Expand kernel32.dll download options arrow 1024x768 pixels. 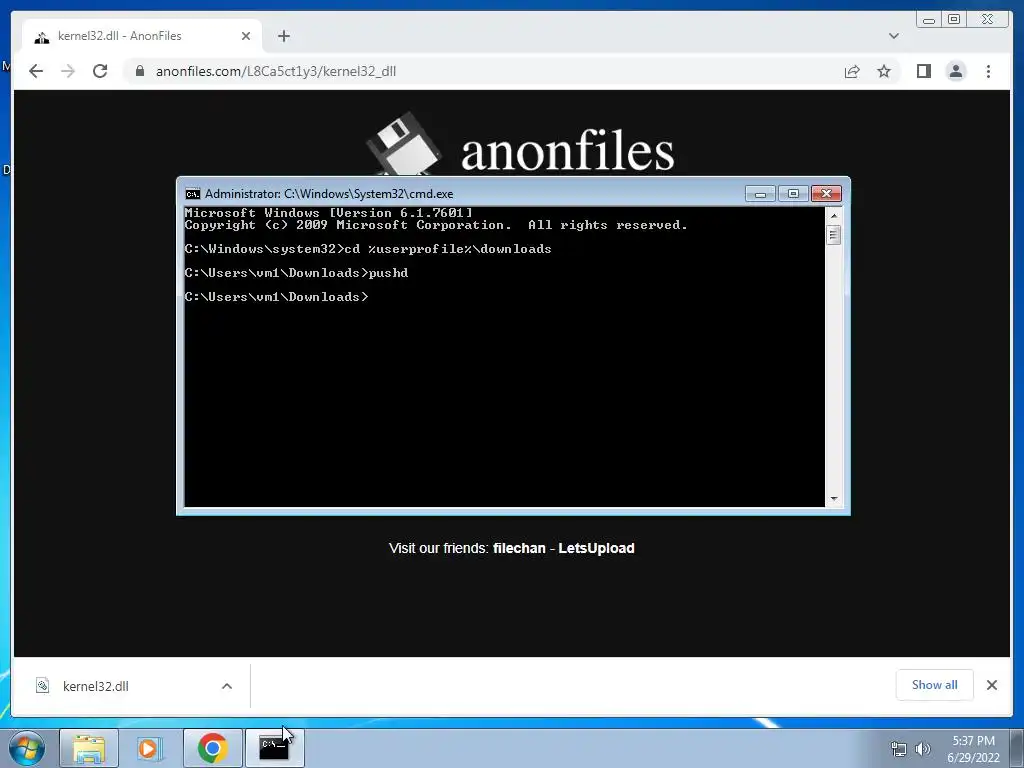coord(227,686)
